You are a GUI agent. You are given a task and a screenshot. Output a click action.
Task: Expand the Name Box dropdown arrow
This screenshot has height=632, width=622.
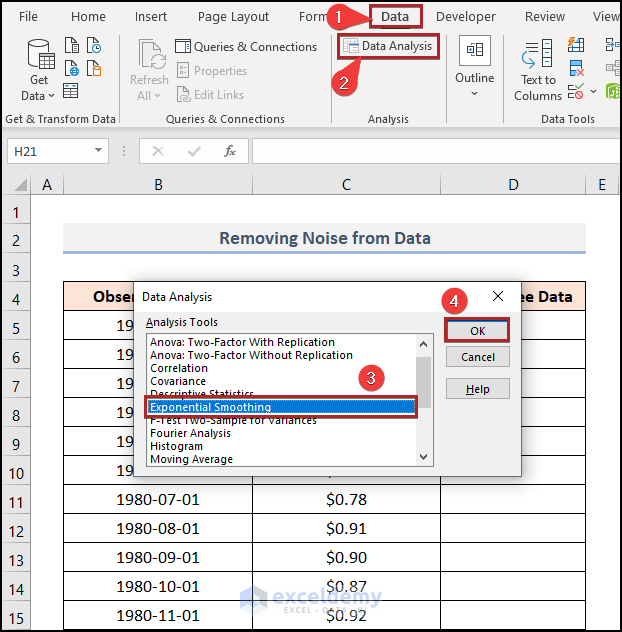(x=98, y=151)
